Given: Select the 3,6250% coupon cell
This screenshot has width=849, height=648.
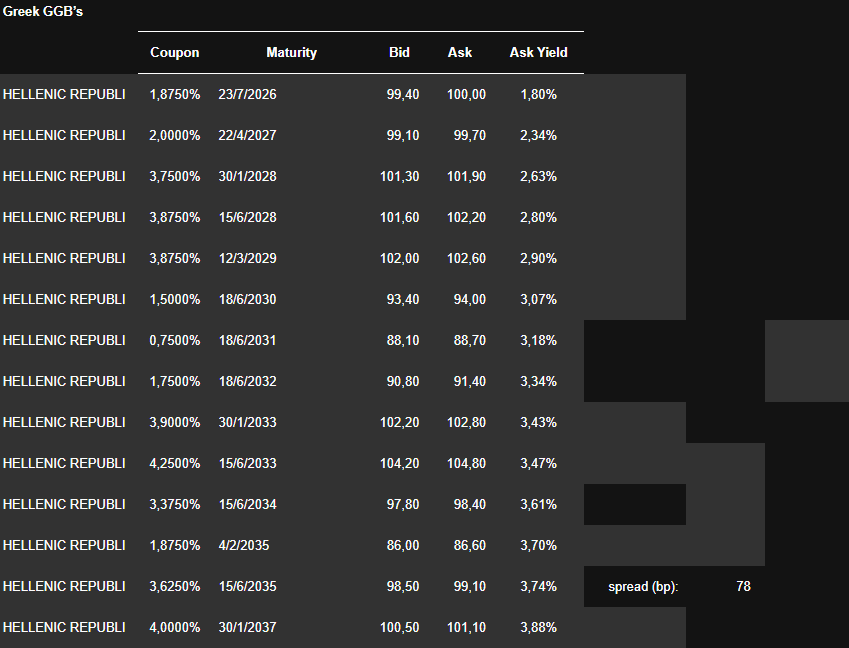Looking at the screenshot, I should pos(175,586).
